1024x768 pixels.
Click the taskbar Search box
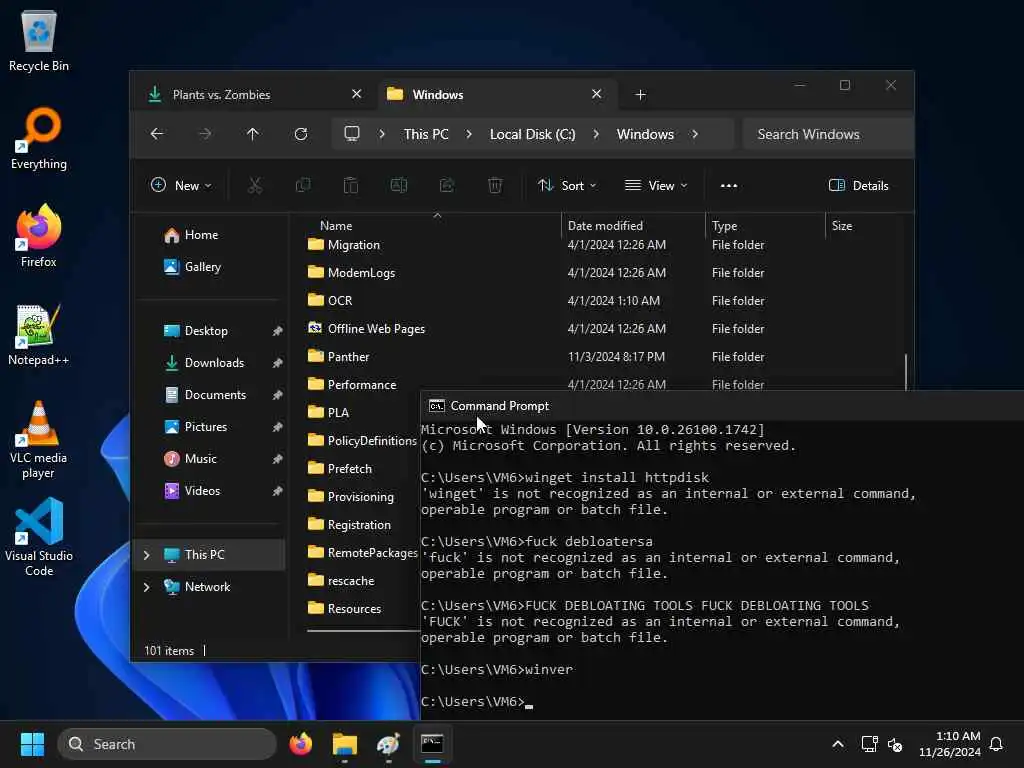[167, 744]
